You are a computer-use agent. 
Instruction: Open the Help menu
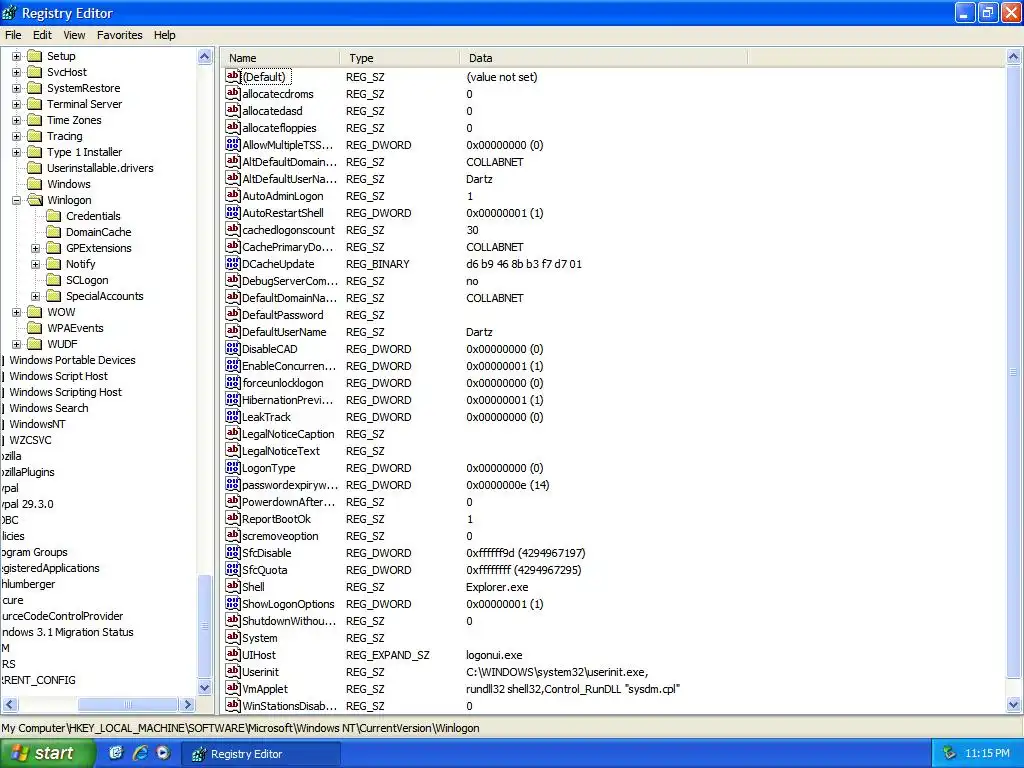click(165, 35)
